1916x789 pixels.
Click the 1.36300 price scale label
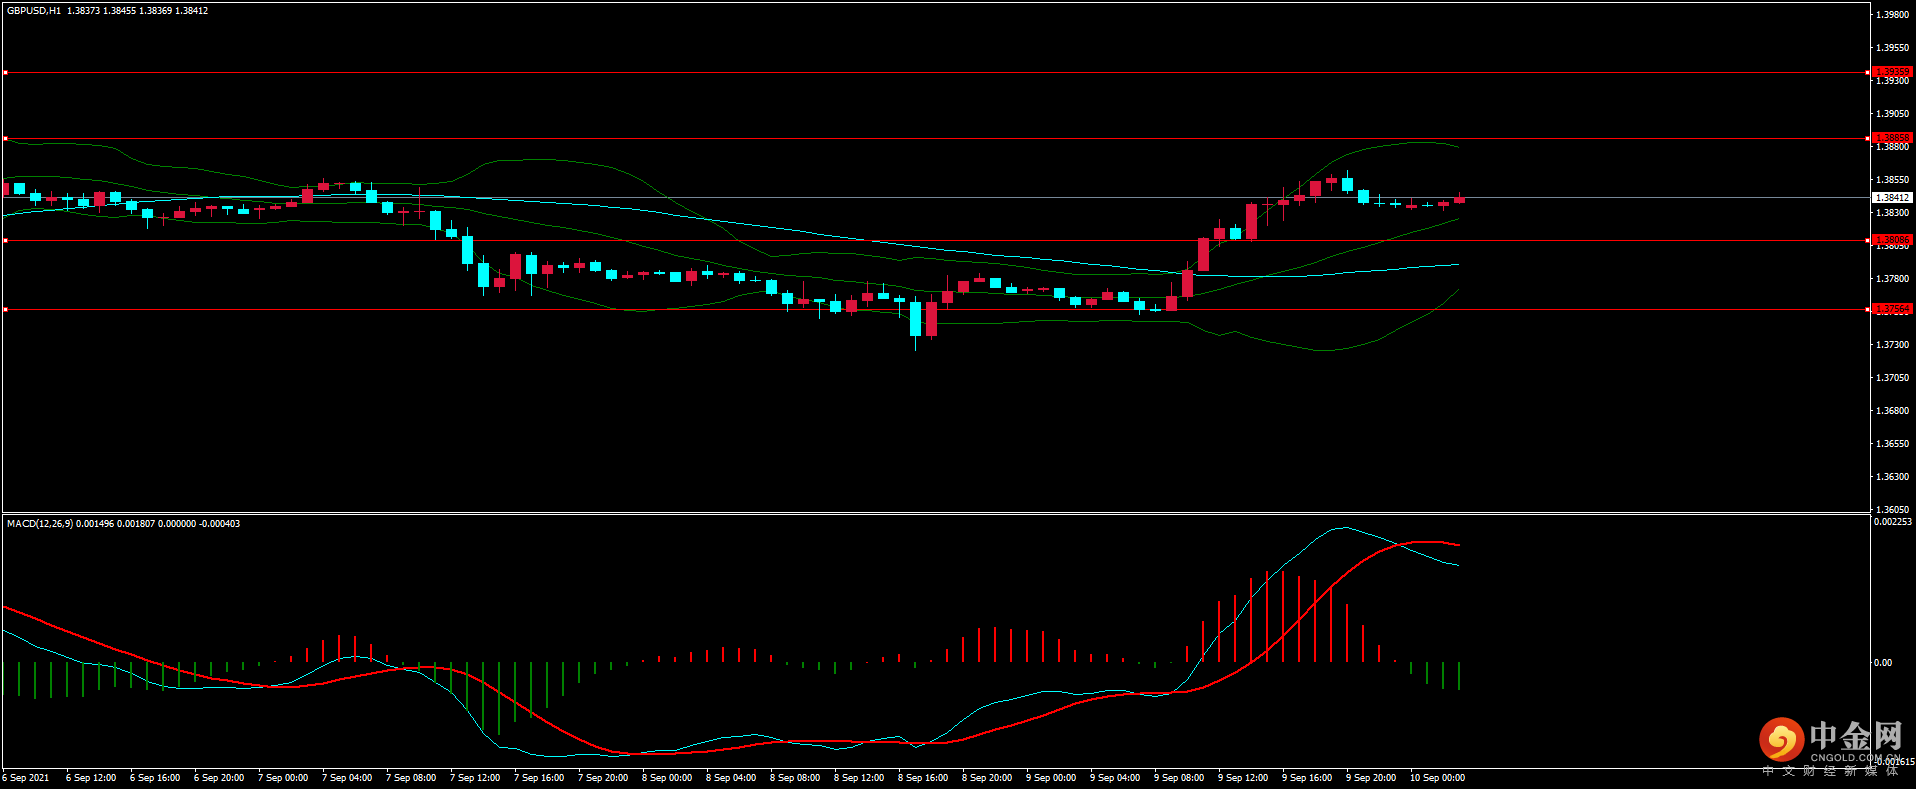point(1893,477)
